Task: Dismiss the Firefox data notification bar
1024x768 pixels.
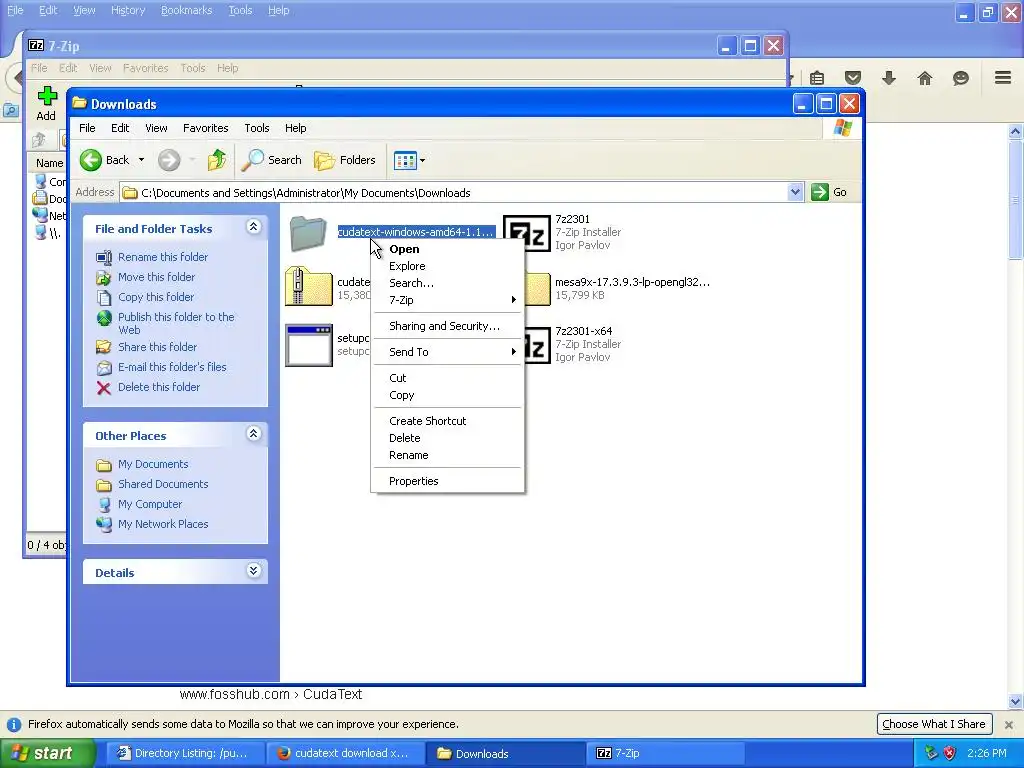Action: [1008, 724]
